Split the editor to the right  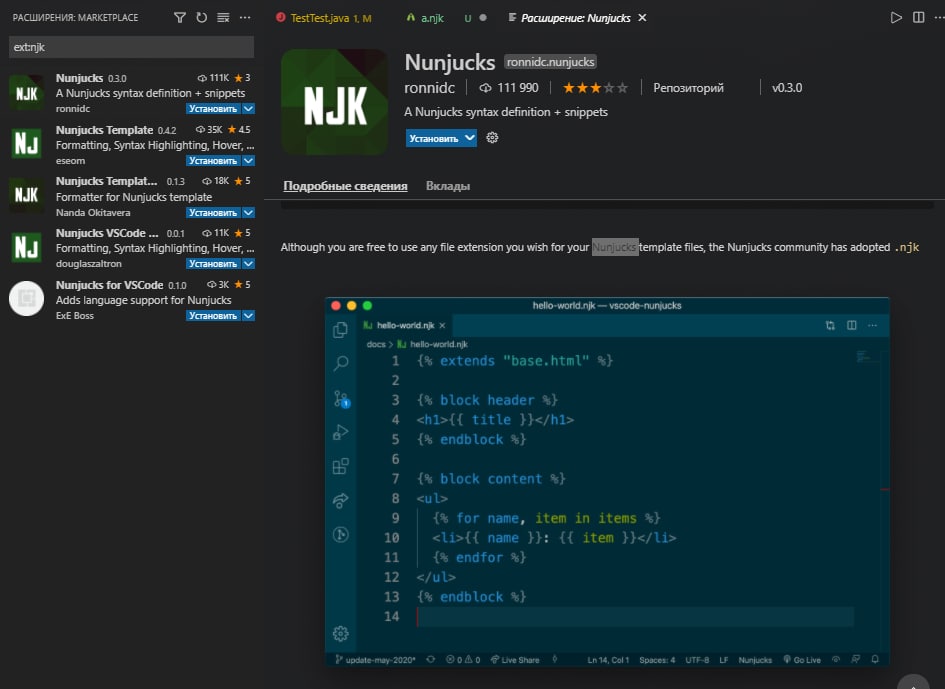coord(918,17)
